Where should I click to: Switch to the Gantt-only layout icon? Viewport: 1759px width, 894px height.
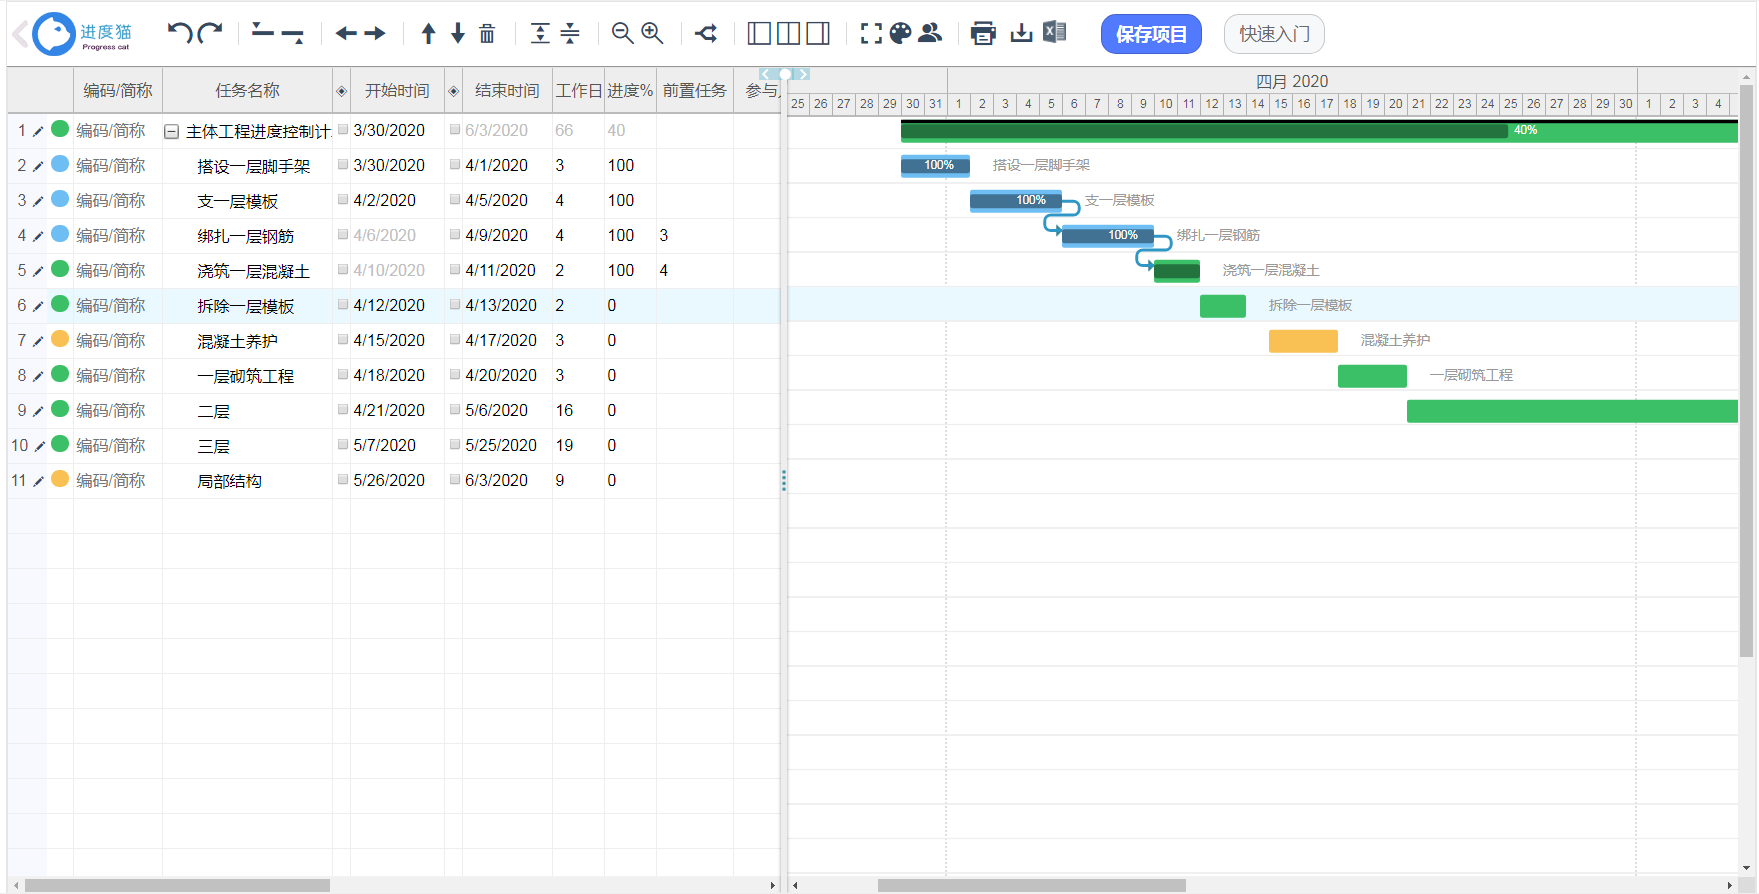818,33
